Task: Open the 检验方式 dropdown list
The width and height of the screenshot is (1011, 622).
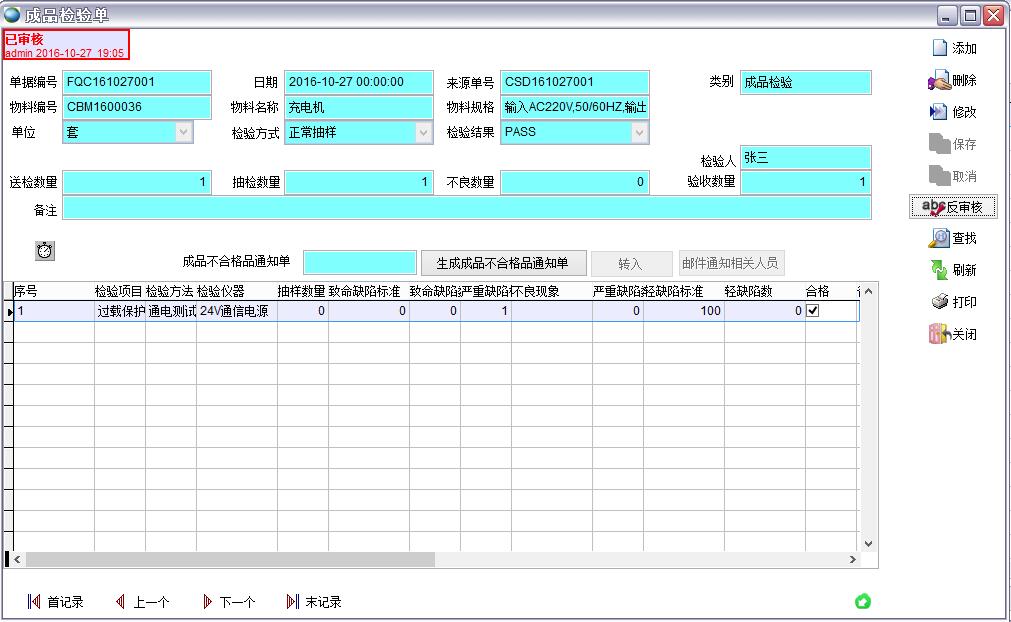Action: [424, 132]
